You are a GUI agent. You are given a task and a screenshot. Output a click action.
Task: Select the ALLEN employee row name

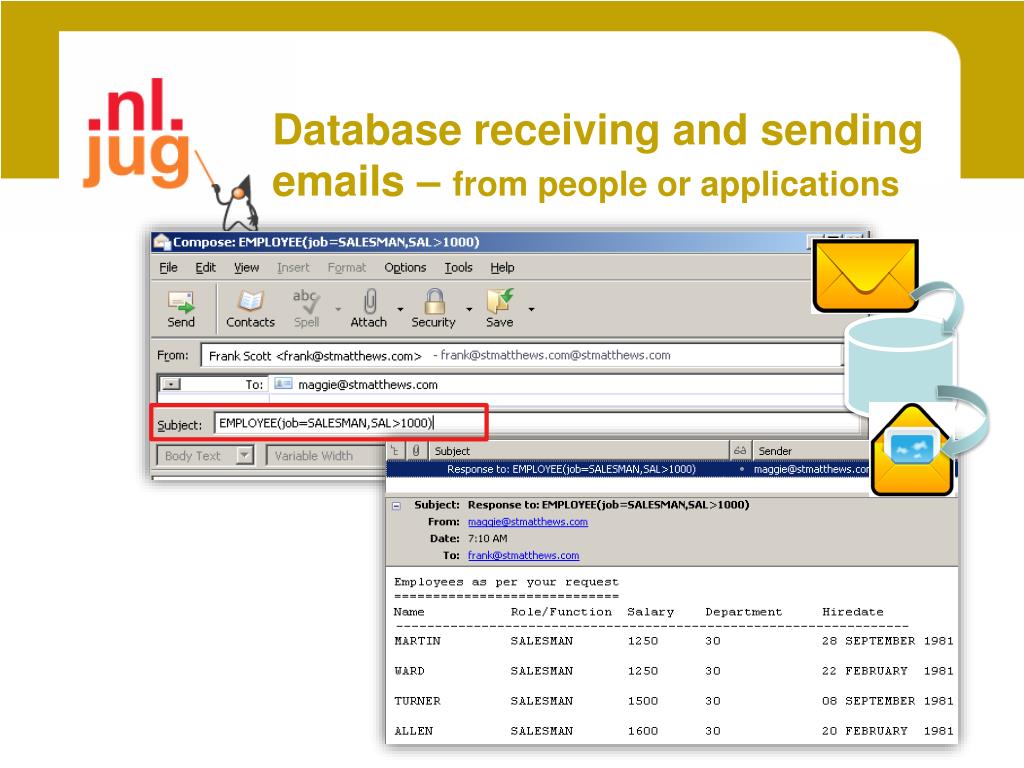tap(413, 731)
